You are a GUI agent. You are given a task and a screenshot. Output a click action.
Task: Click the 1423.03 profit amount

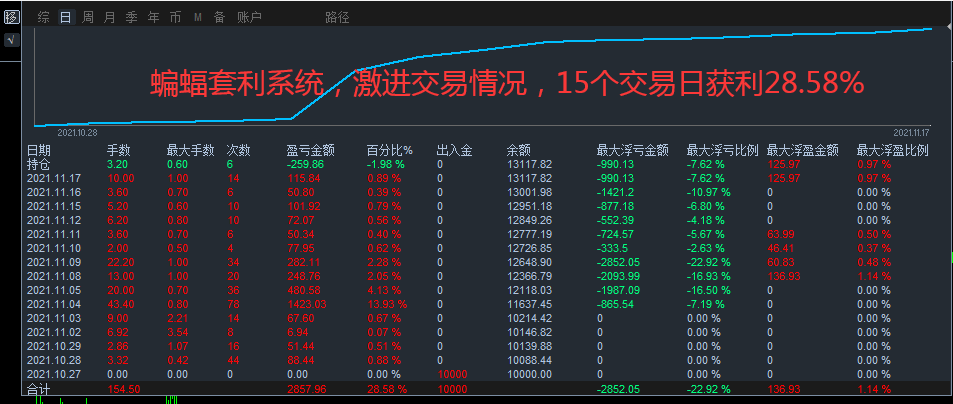pos(304,304)
